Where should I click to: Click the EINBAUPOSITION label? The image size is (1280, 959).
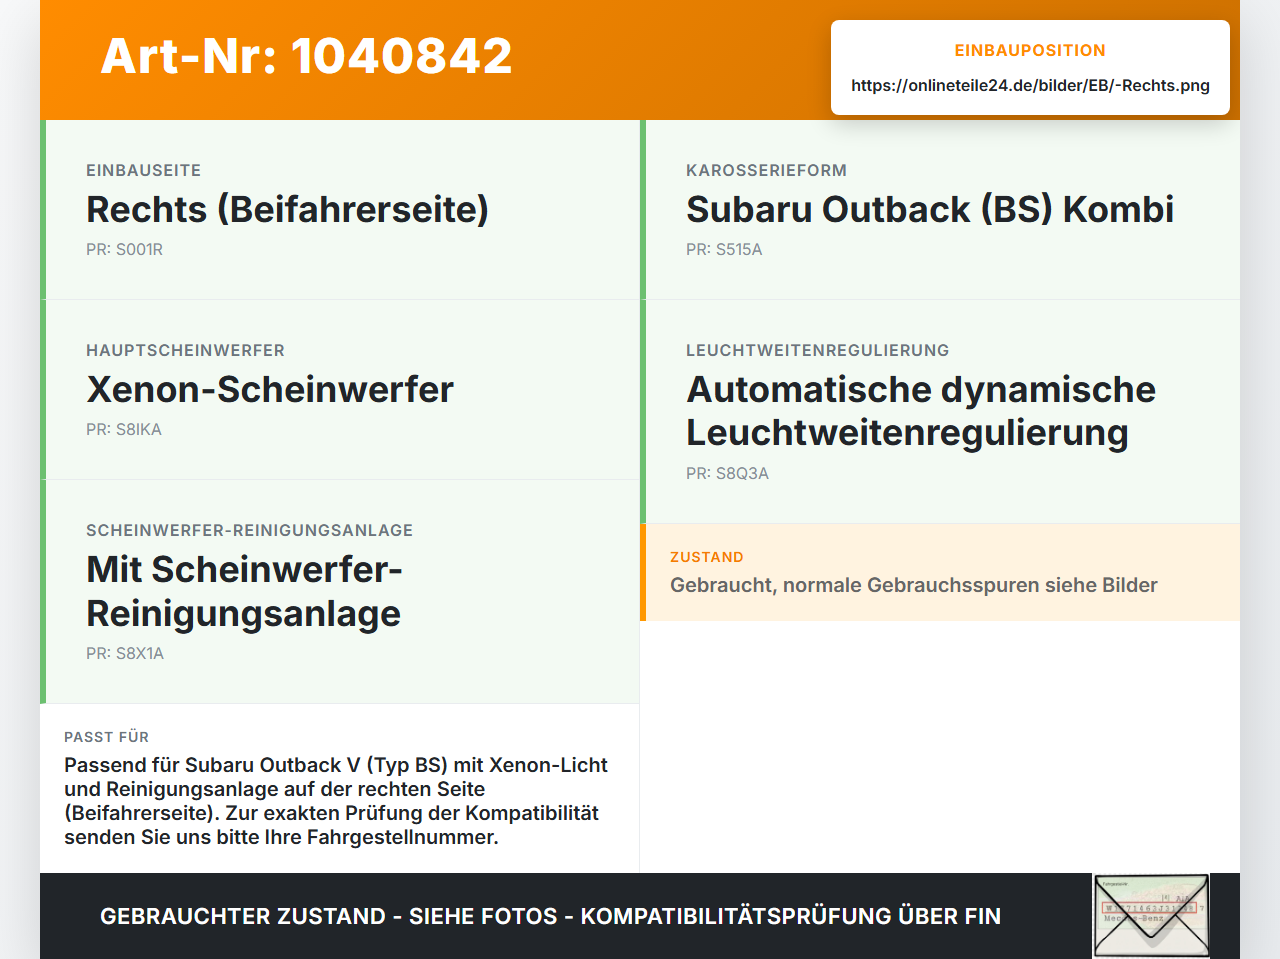1030,50
